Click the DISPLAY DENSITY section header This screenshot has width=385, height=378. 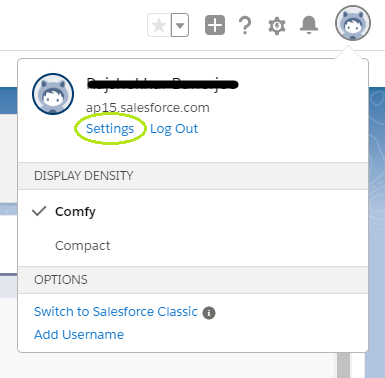pyautogui.click(x=193, y=176)
